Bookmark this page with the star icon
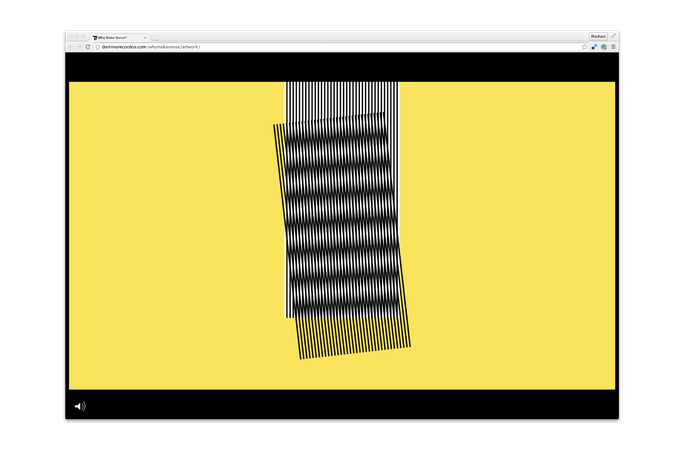Screen dimensions: 687x458 click(x=584, y=47)
